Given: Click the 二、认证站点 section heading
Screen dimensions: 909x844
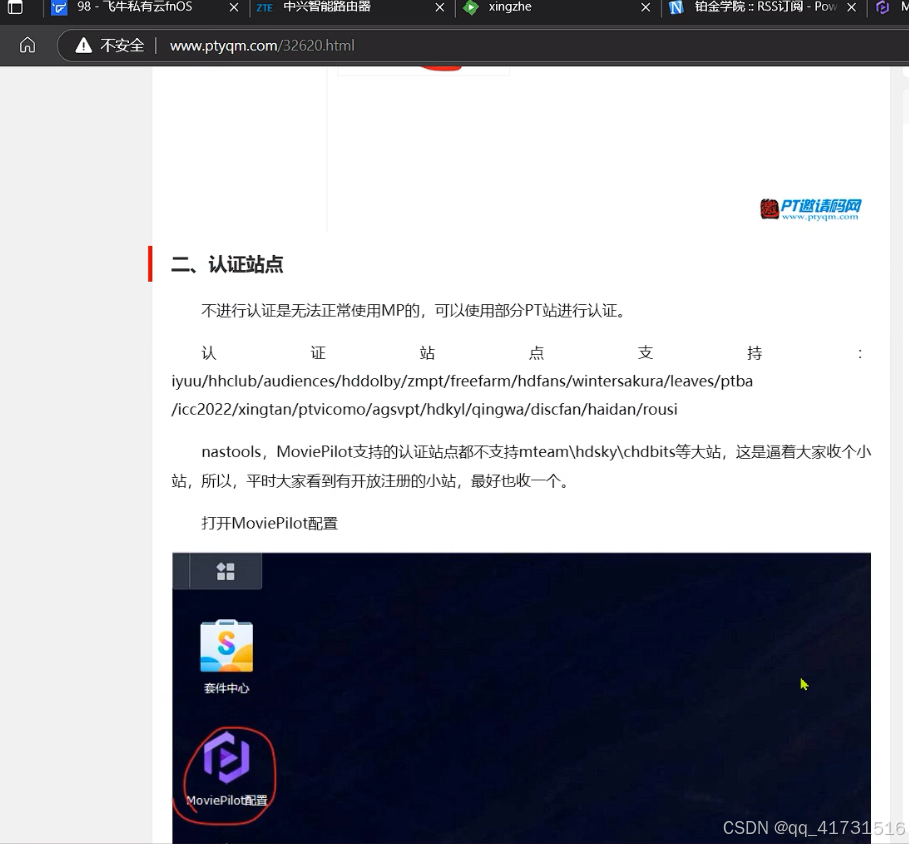Looking at the screenshot, I should 227,264.
